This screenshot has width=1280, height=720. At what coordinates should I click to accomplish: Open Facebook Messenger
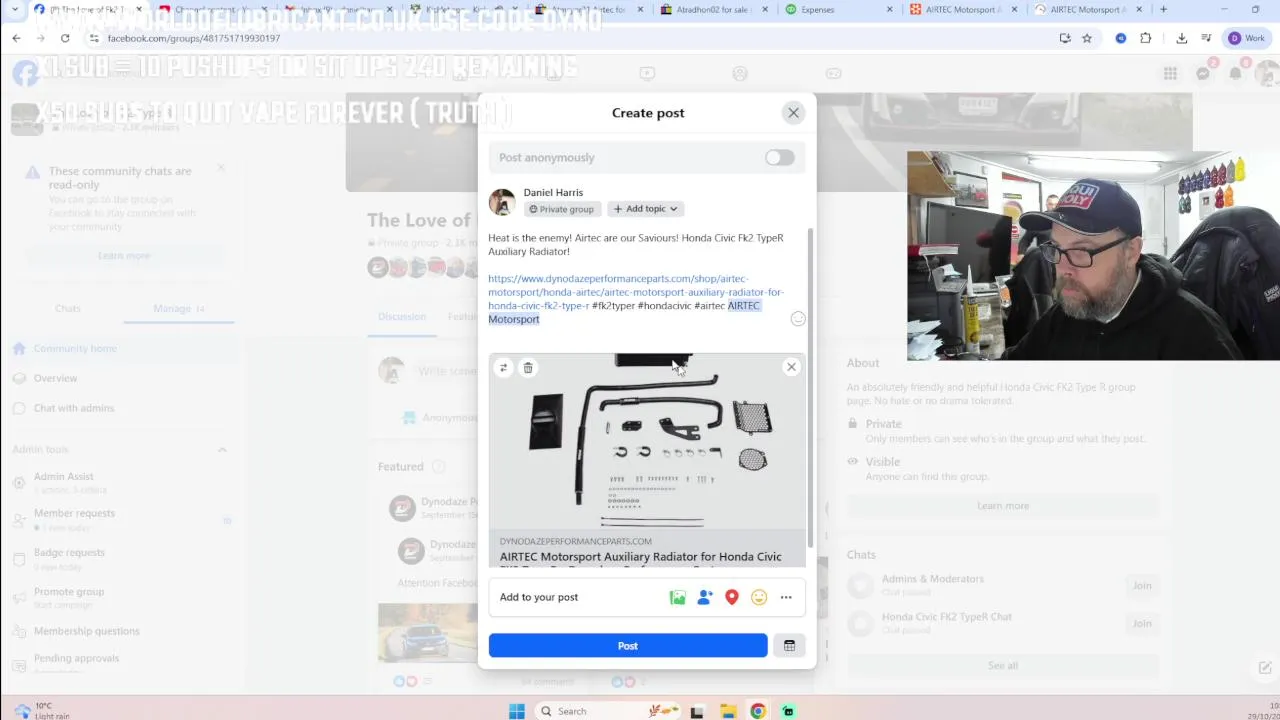point(1203,73)
